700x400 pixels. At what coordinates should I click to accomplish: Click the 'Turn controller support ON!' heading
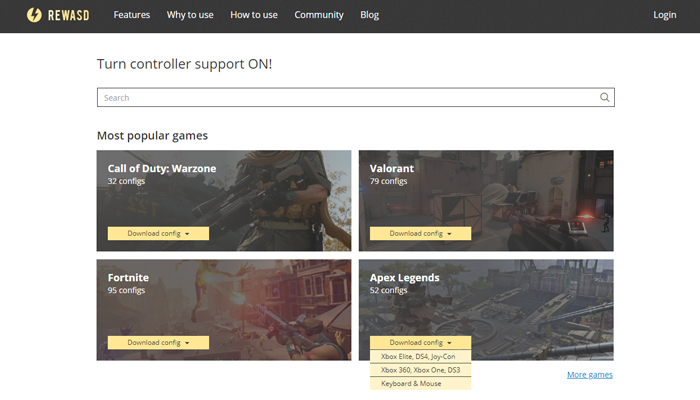tap(184, 64)
